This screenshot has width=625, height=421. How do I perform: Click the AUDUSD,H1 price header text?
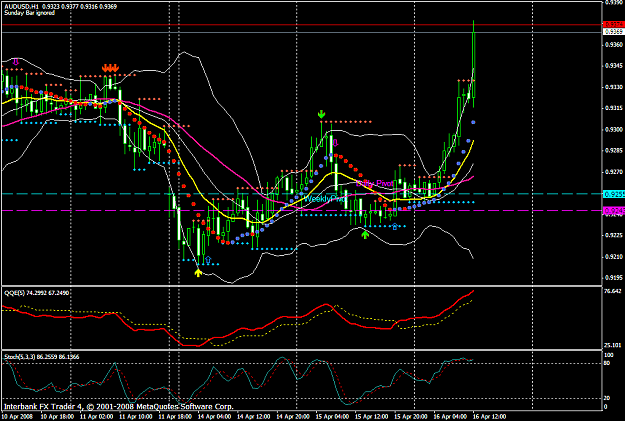click(x=61, y=7)
